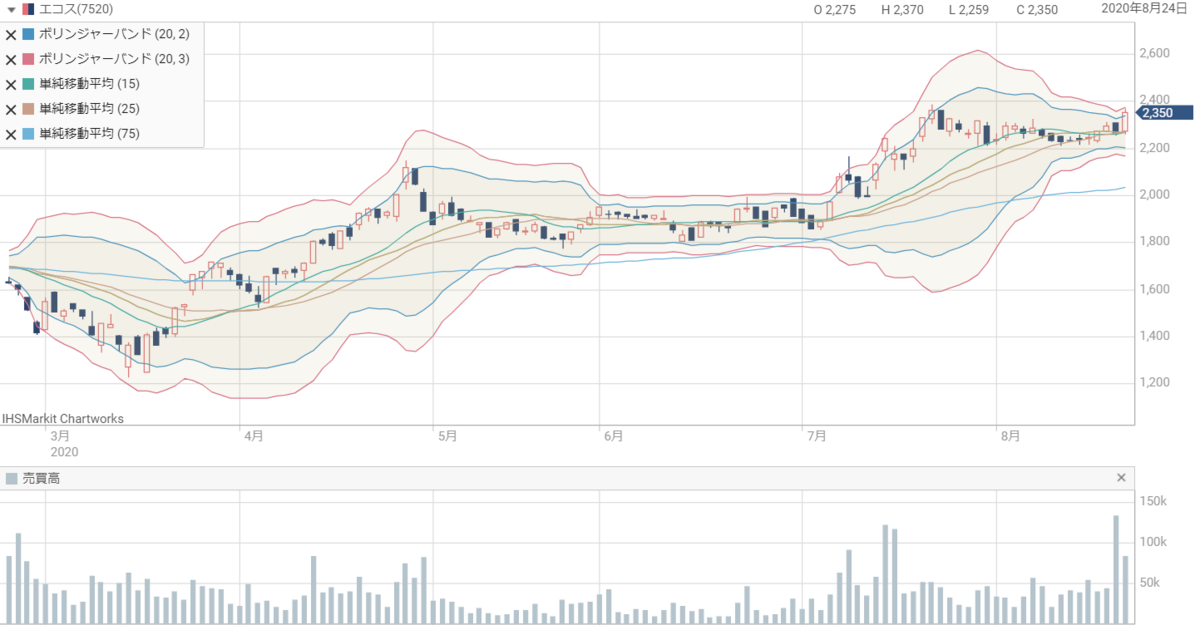The height and width of the screenshot is (625, 1200).
Task: Select the 単純移動平均 (25) legend label
Action: [x=89, y=109]
